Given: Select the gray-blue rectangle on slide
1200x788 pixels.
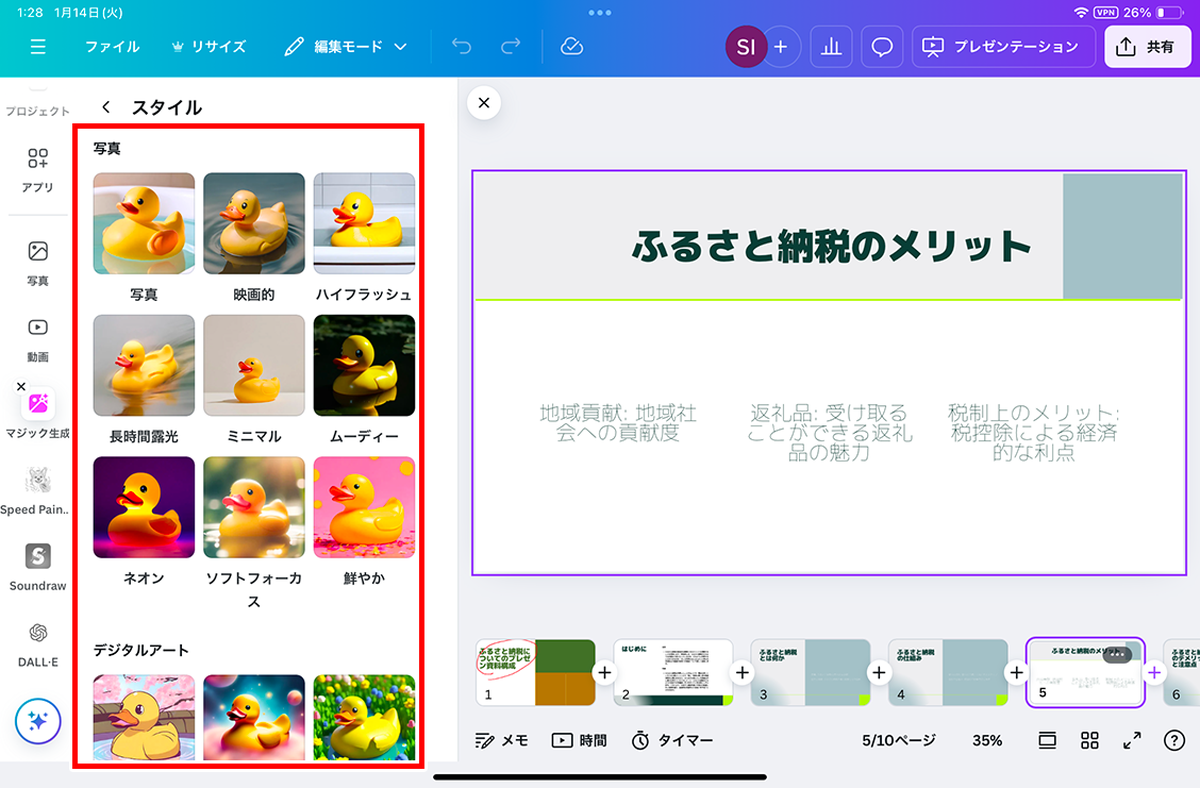Looking at the screenshot, I should 1123,236.
